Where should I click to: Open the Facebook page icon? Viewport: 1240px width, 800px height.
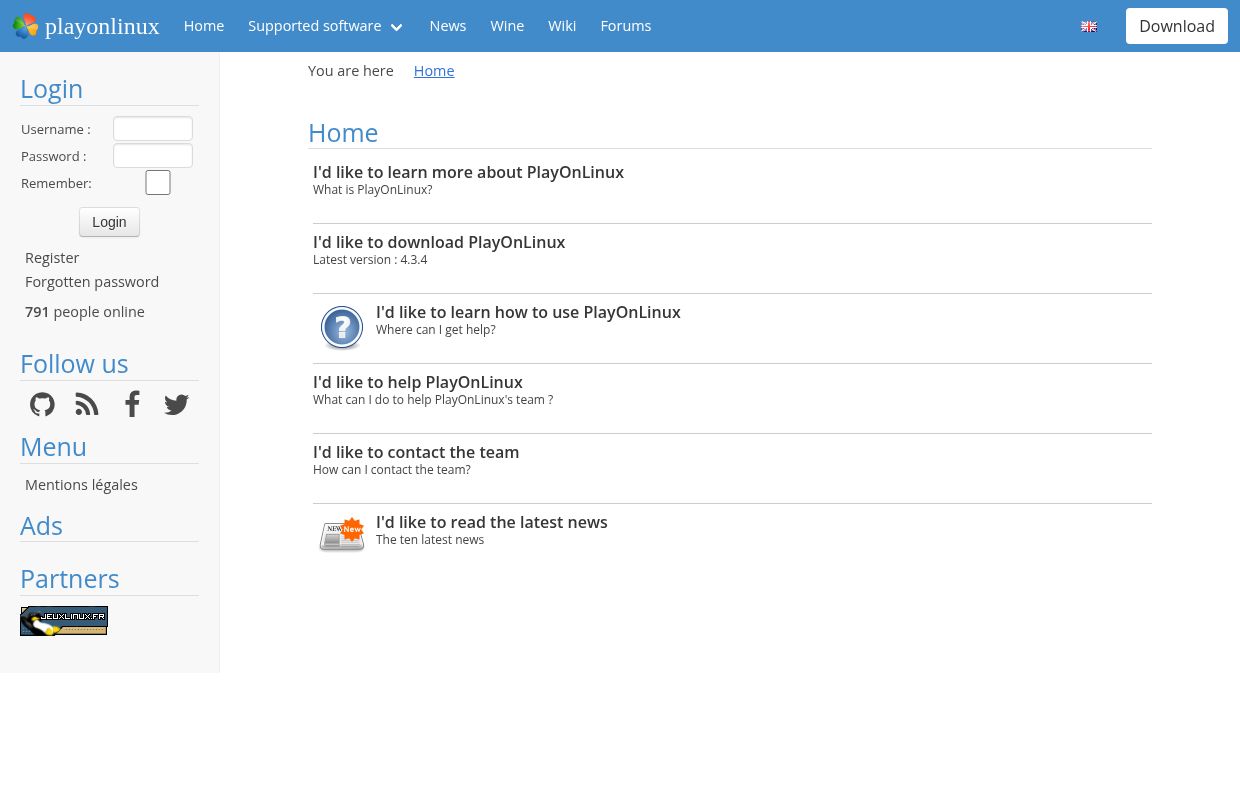[132, 404]
